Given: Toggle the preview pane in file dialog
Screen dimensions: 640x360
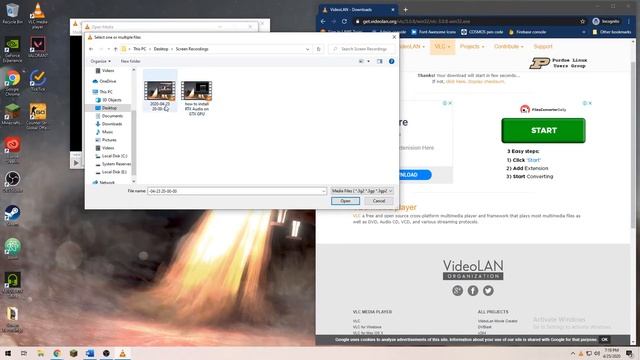Looking at the screenshot, I should tap(380, 61).
